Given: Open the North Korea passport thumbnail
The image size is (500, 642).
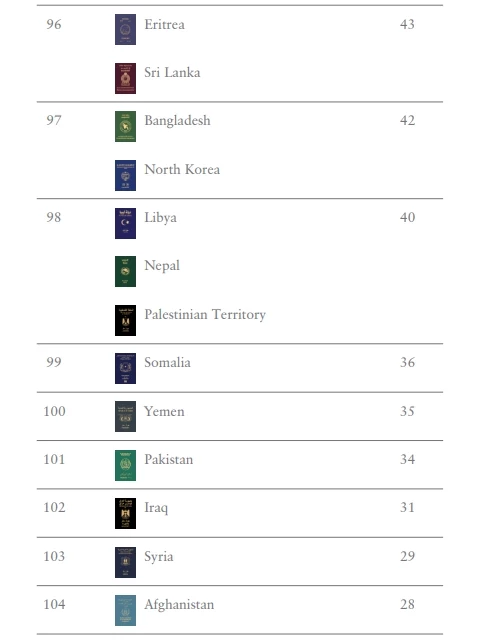Looking at the screenshot, I should [x=125, y=175].
